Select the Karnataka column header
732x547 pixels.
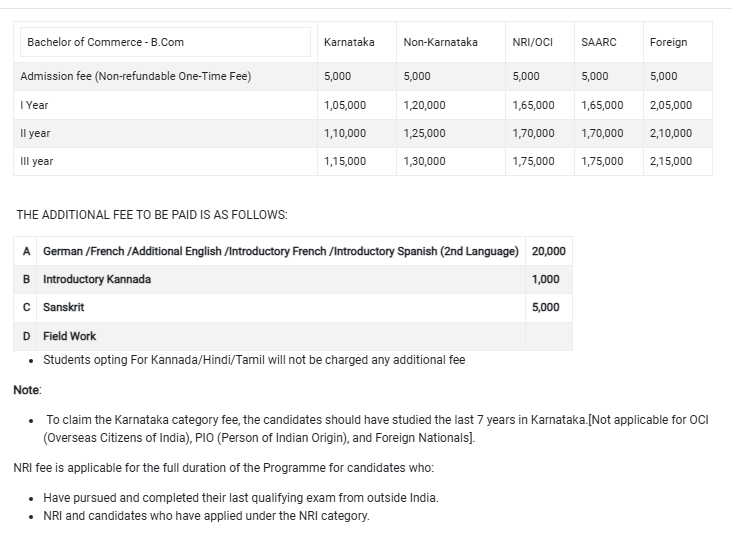[x=349, y=42]
